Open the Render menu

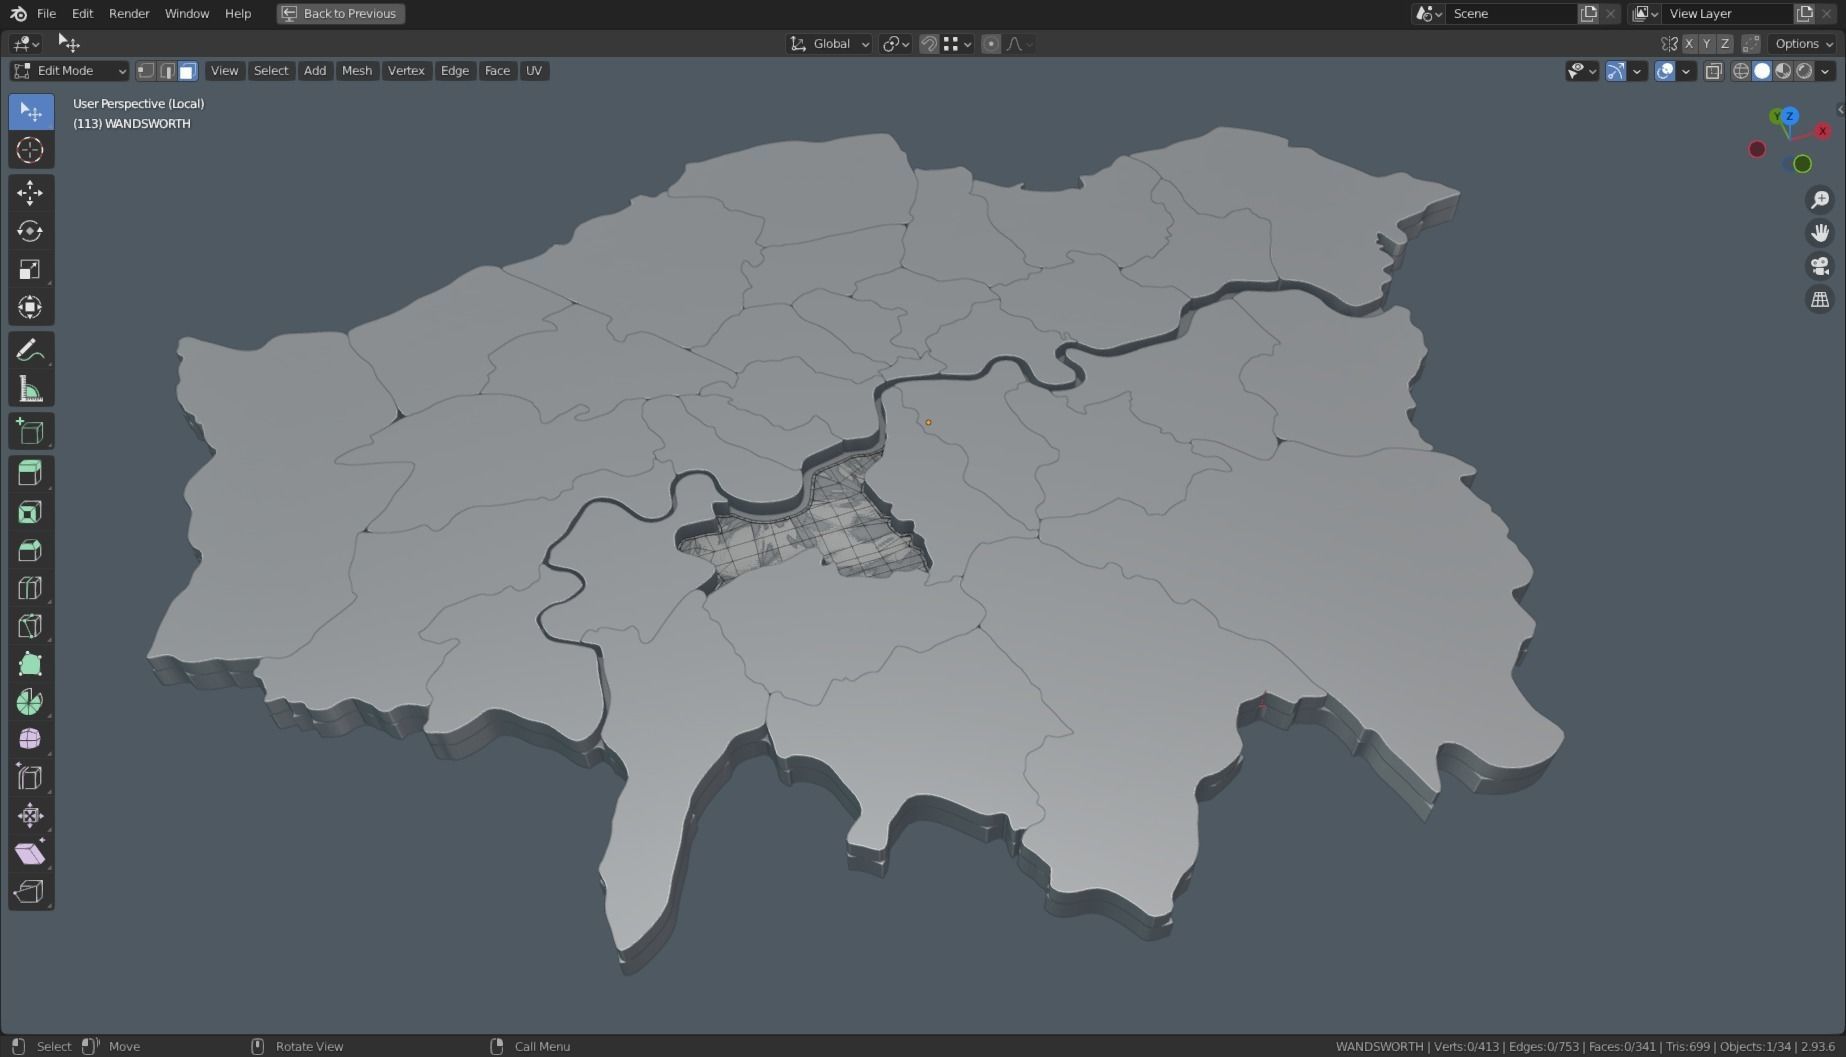(x=129, y=13)
